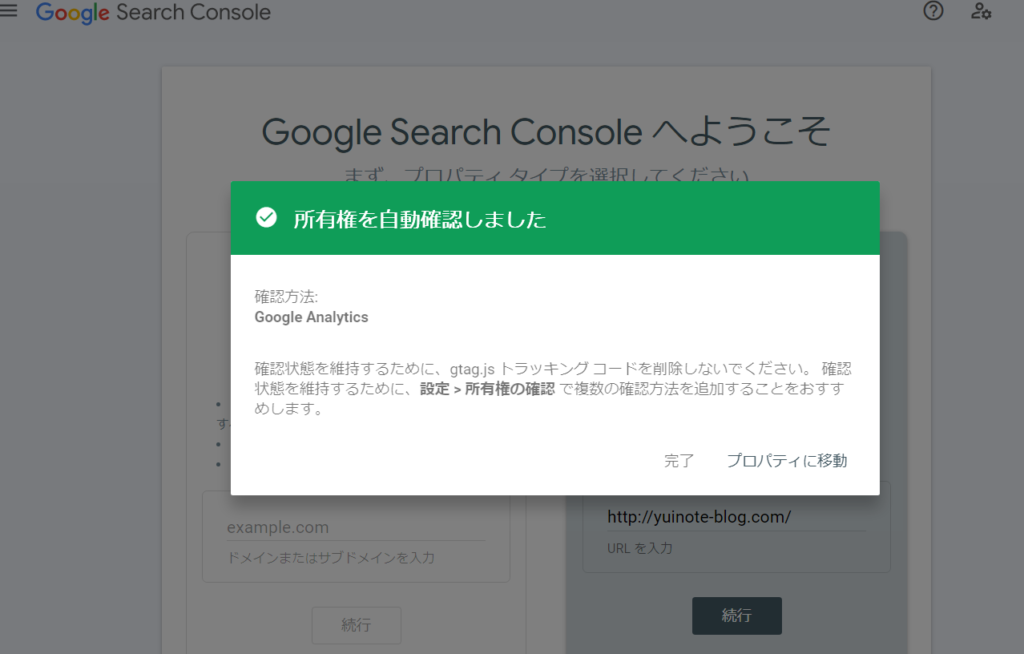Open the help question mark icon
Viewport: 1024px width, 654px height.
(933, 11)
